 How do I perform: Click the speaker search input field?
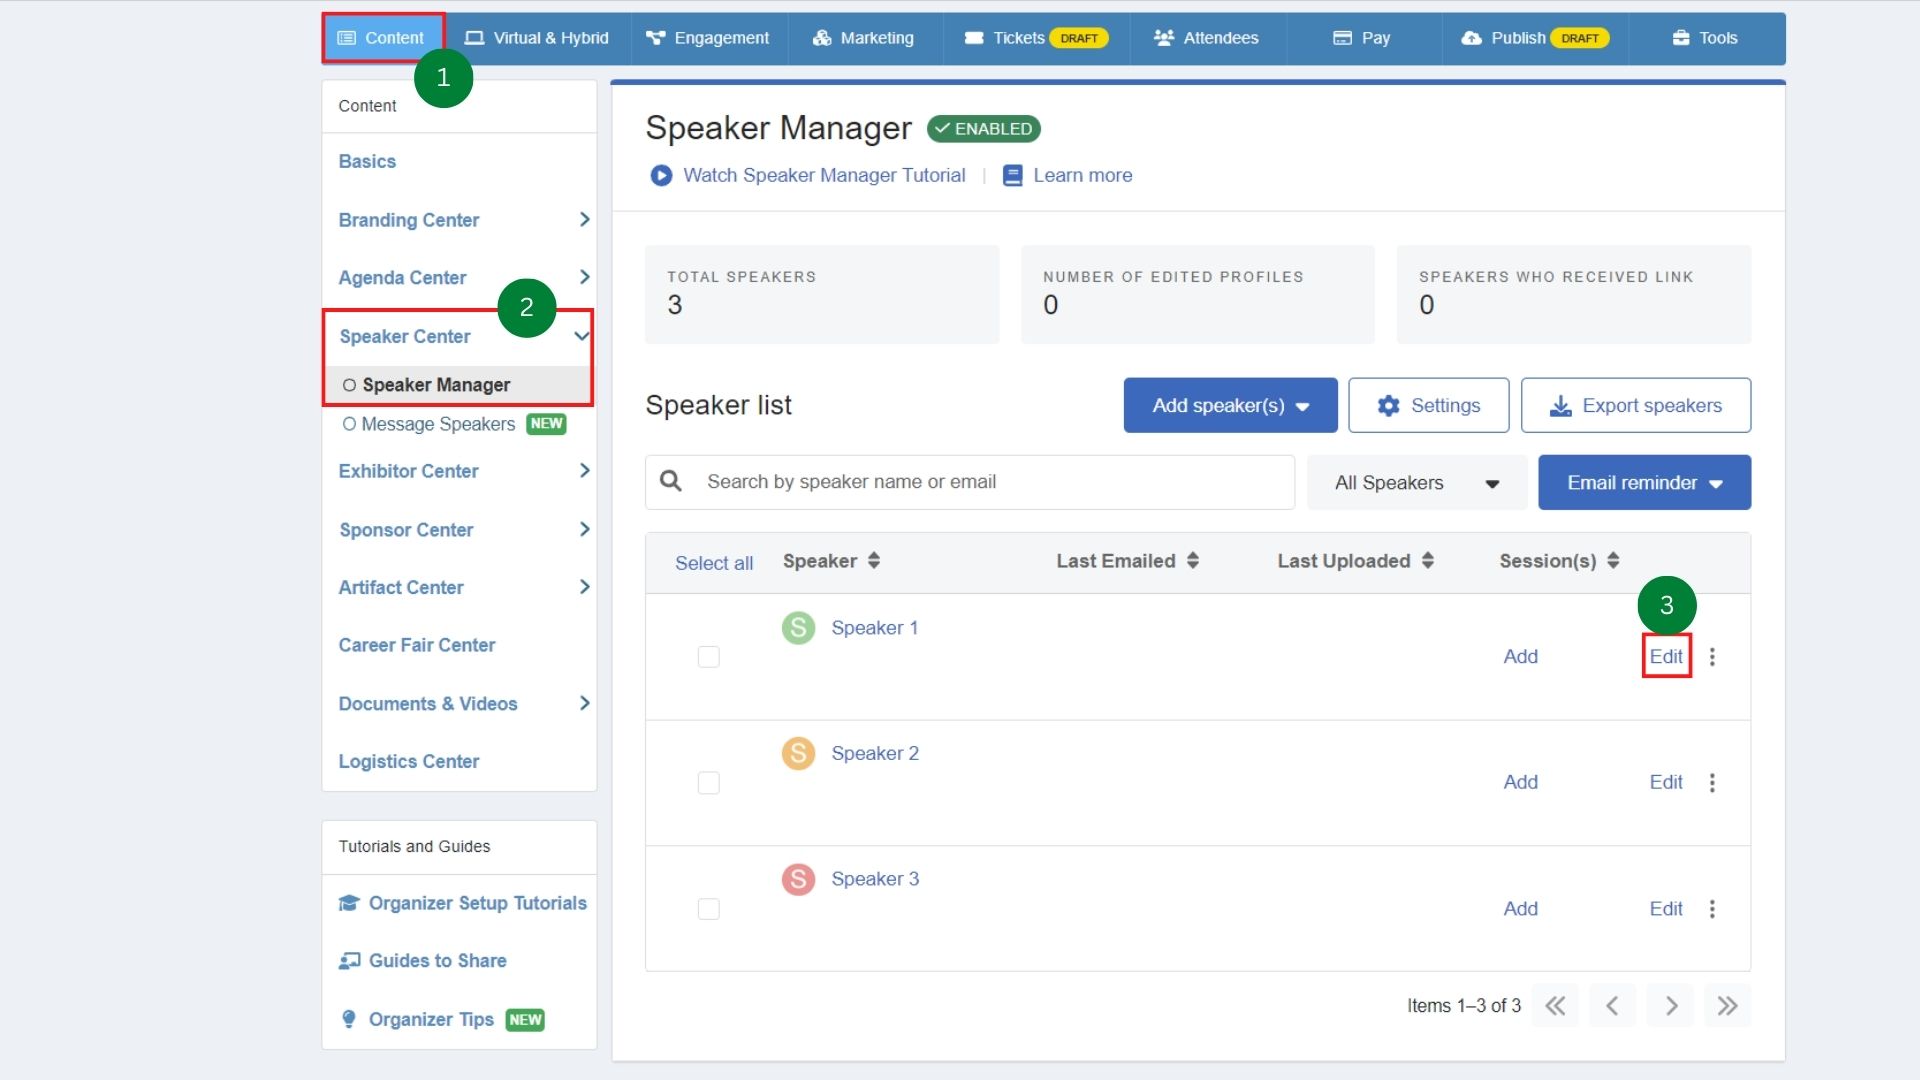990,482
